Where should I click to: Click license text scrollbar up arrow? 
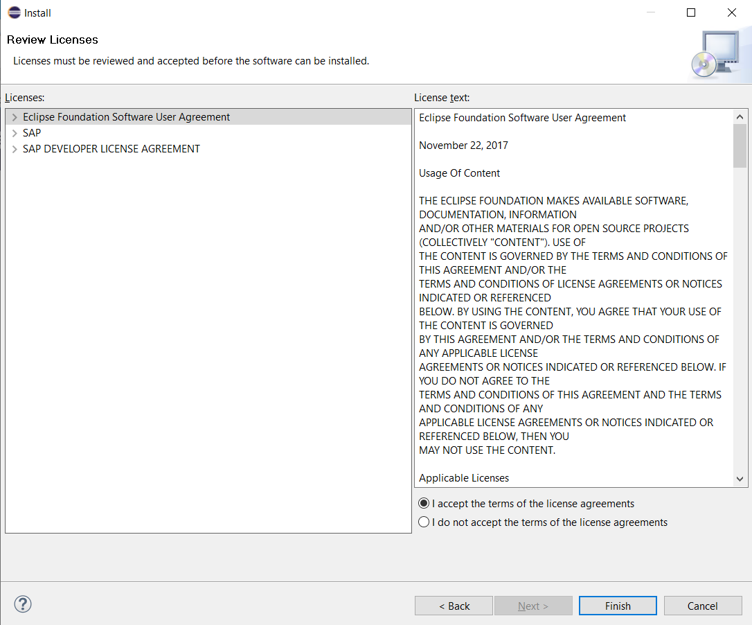click(740, 117)
